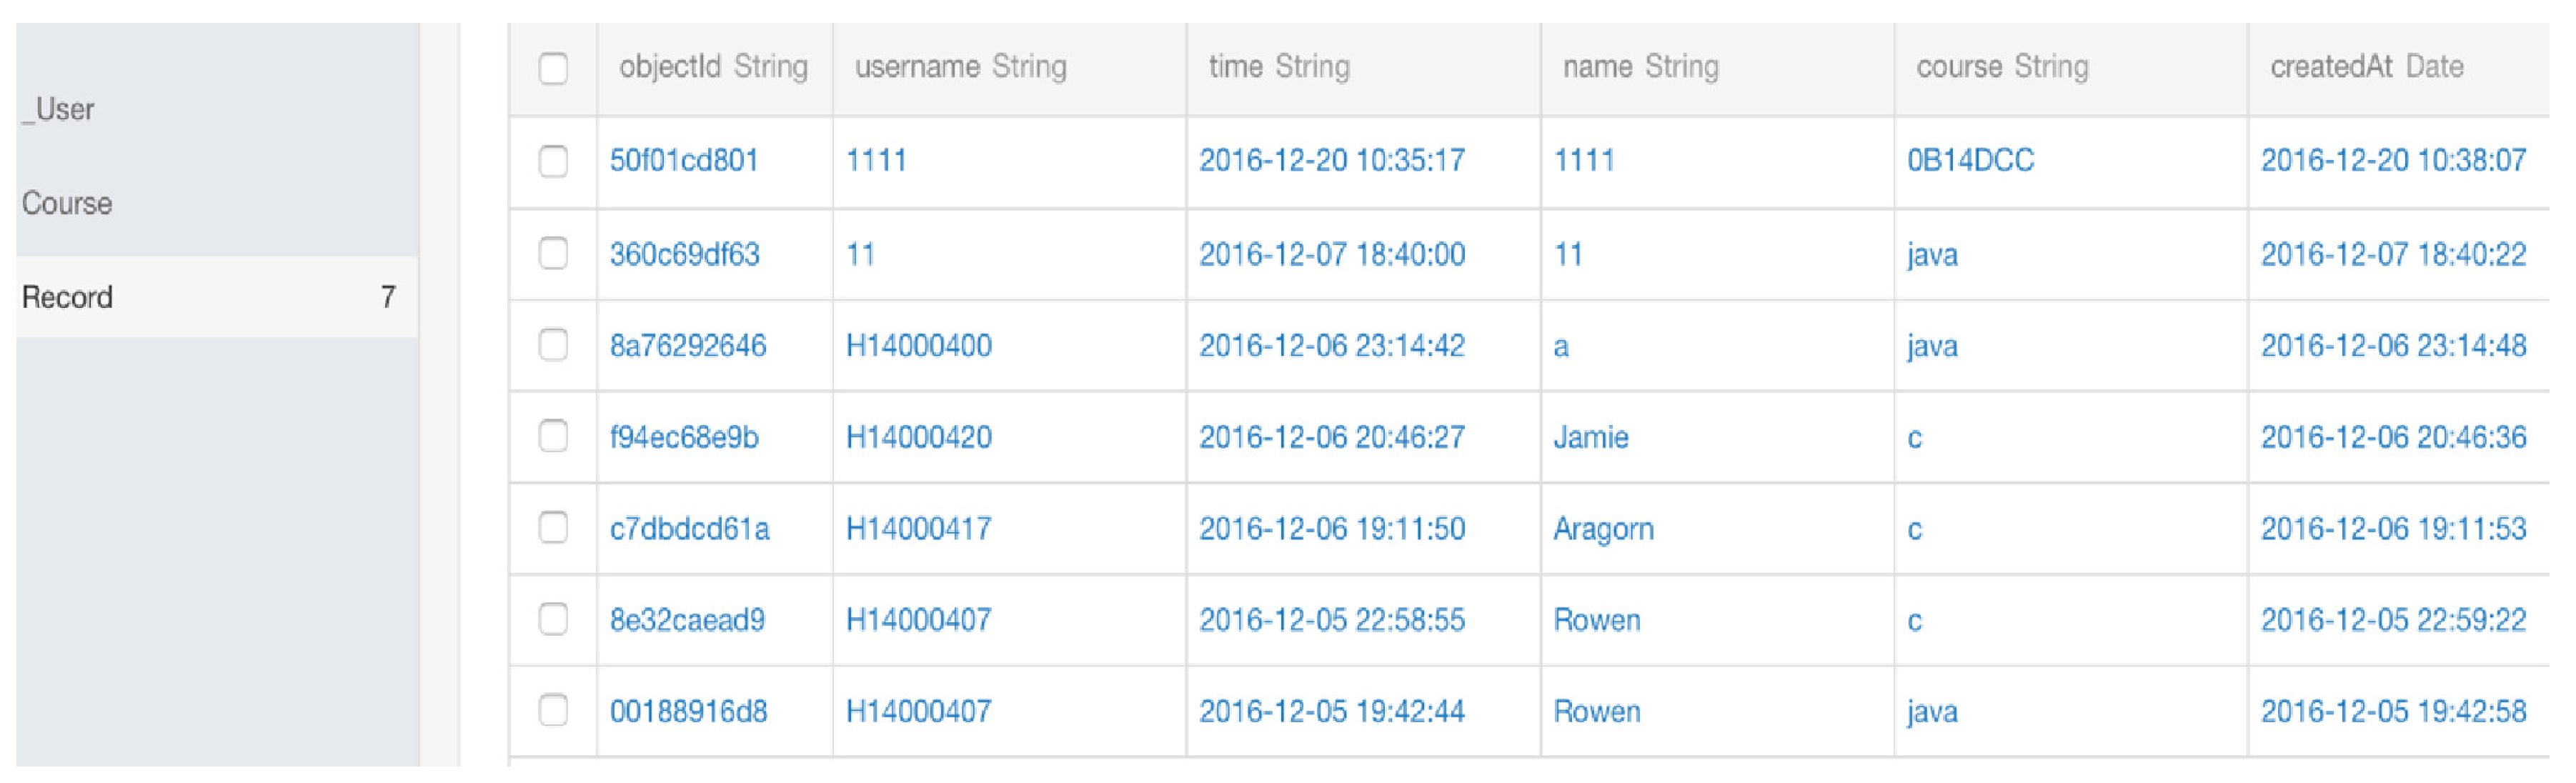Tick the checkbox next to 00188916d8
Viewport: 2576px width, 783px height.
[x=553, y=710]
